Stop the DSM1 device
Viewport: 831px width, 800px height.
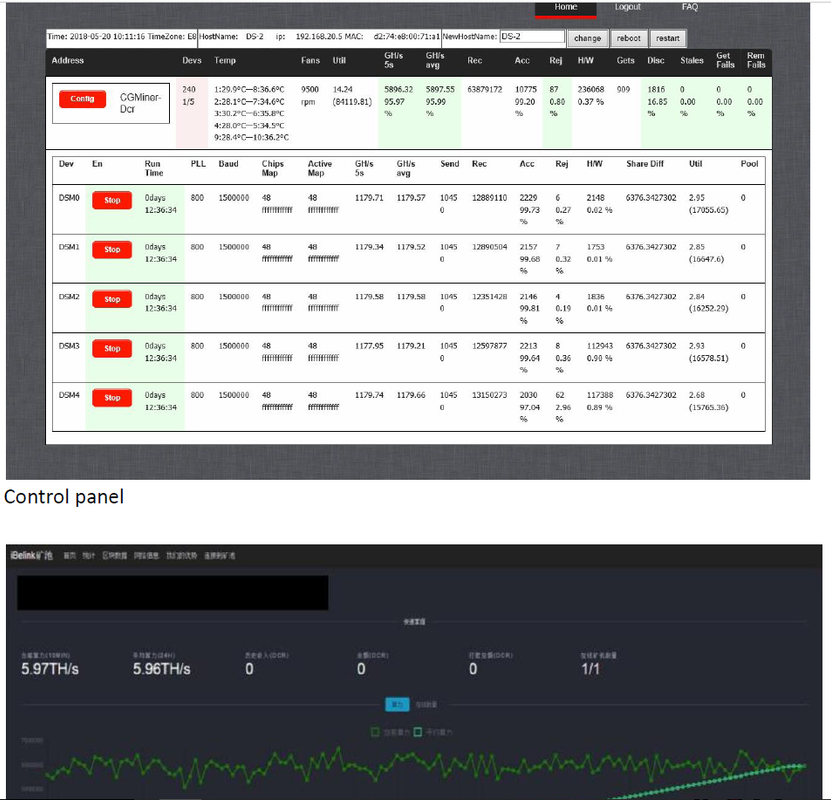(112, 250)
